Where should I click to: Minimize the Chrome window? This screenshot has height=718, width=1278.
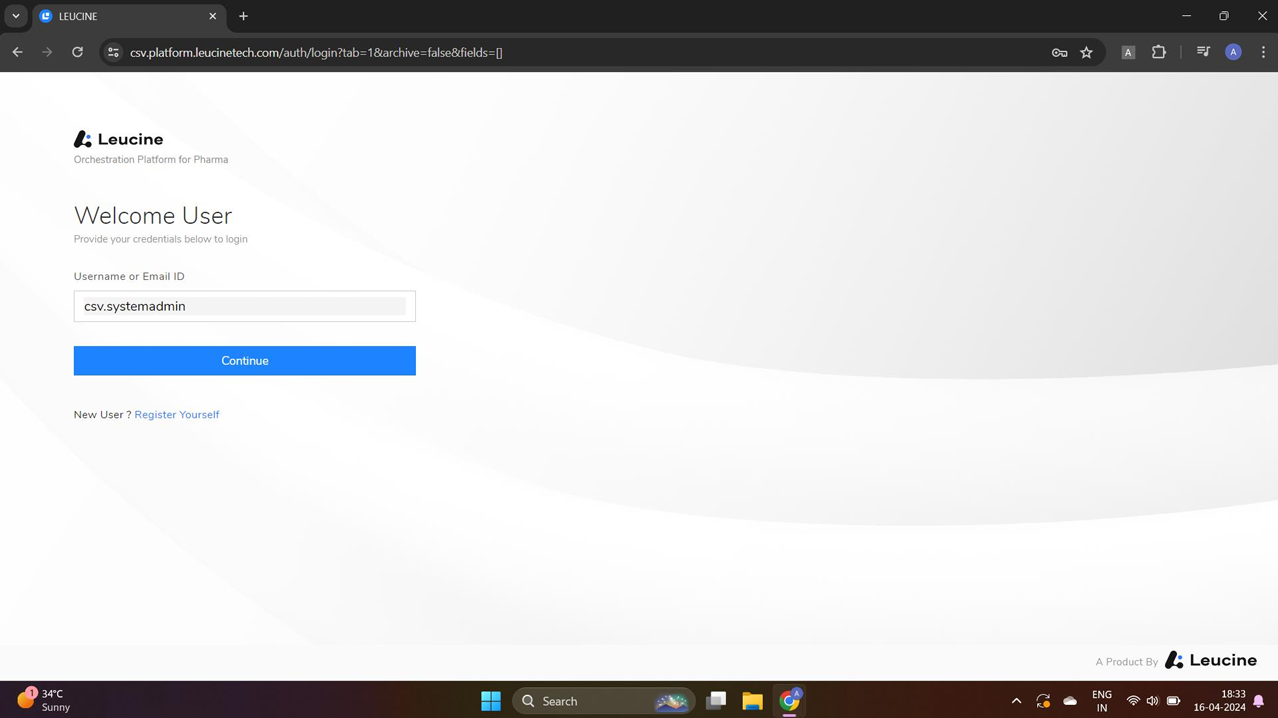point(1186,16)
